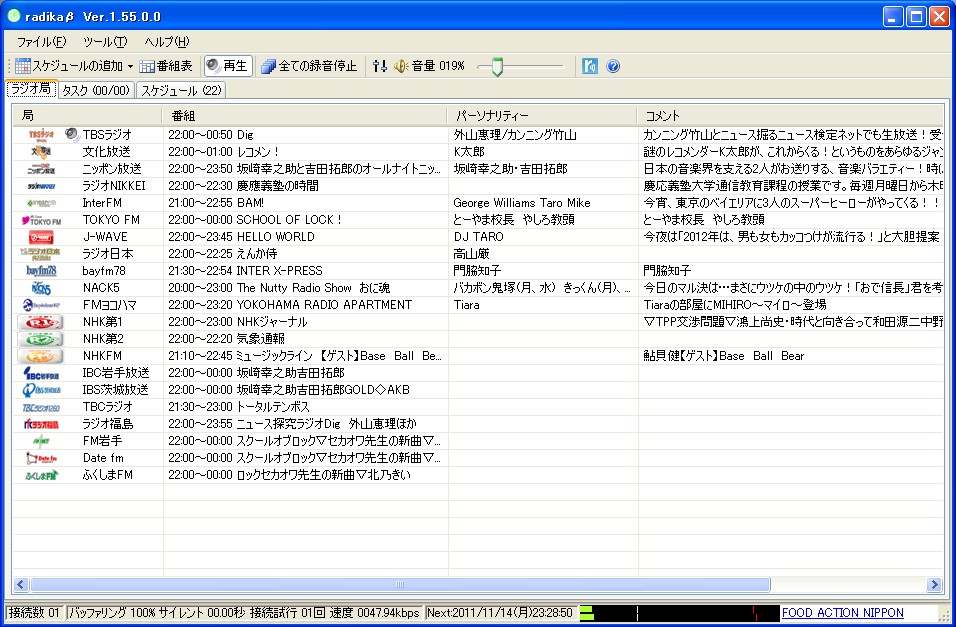Click the left arrow of the horizontal scrollbar
956x627 pixels.
(21, 585)
